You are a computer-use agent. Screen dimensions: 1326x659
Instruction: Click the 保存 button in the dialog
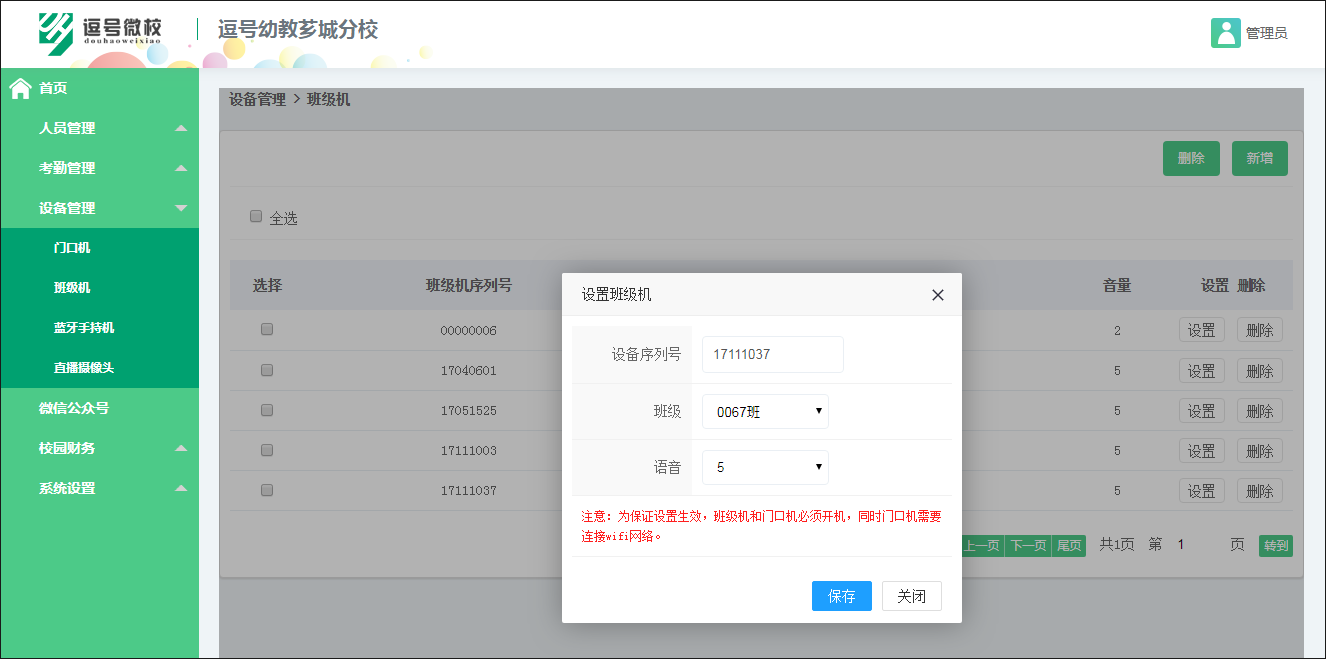[841, 596]
